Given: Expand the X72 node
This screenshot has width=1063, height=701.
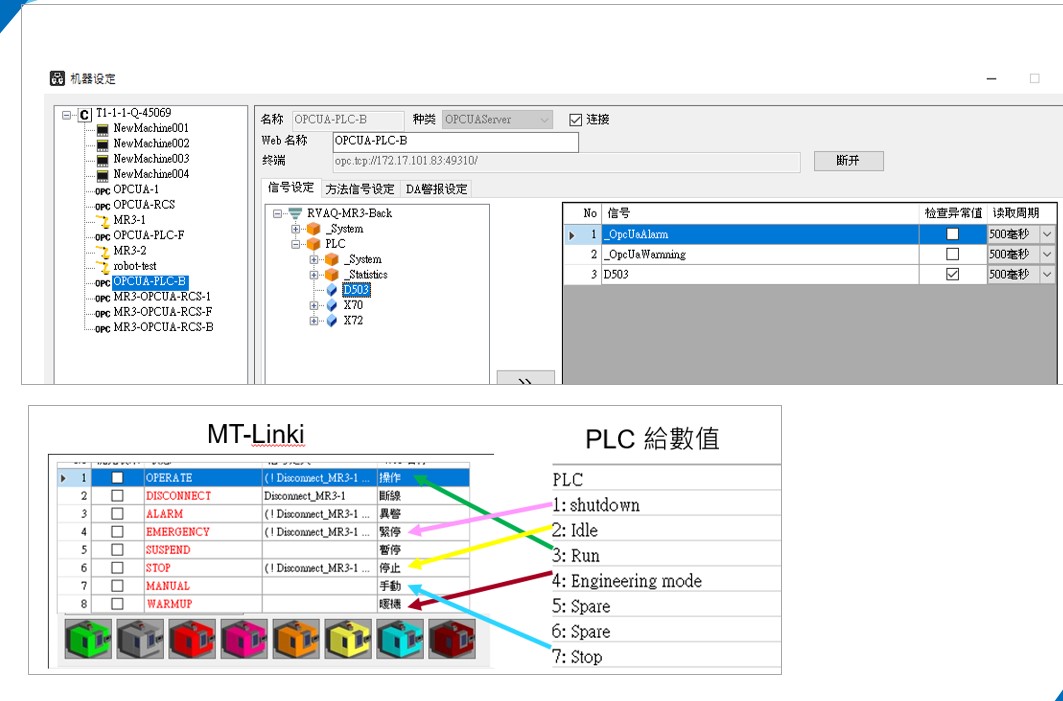Looking at the screenshot, I should pyautogui.click(x=314, y=321).
